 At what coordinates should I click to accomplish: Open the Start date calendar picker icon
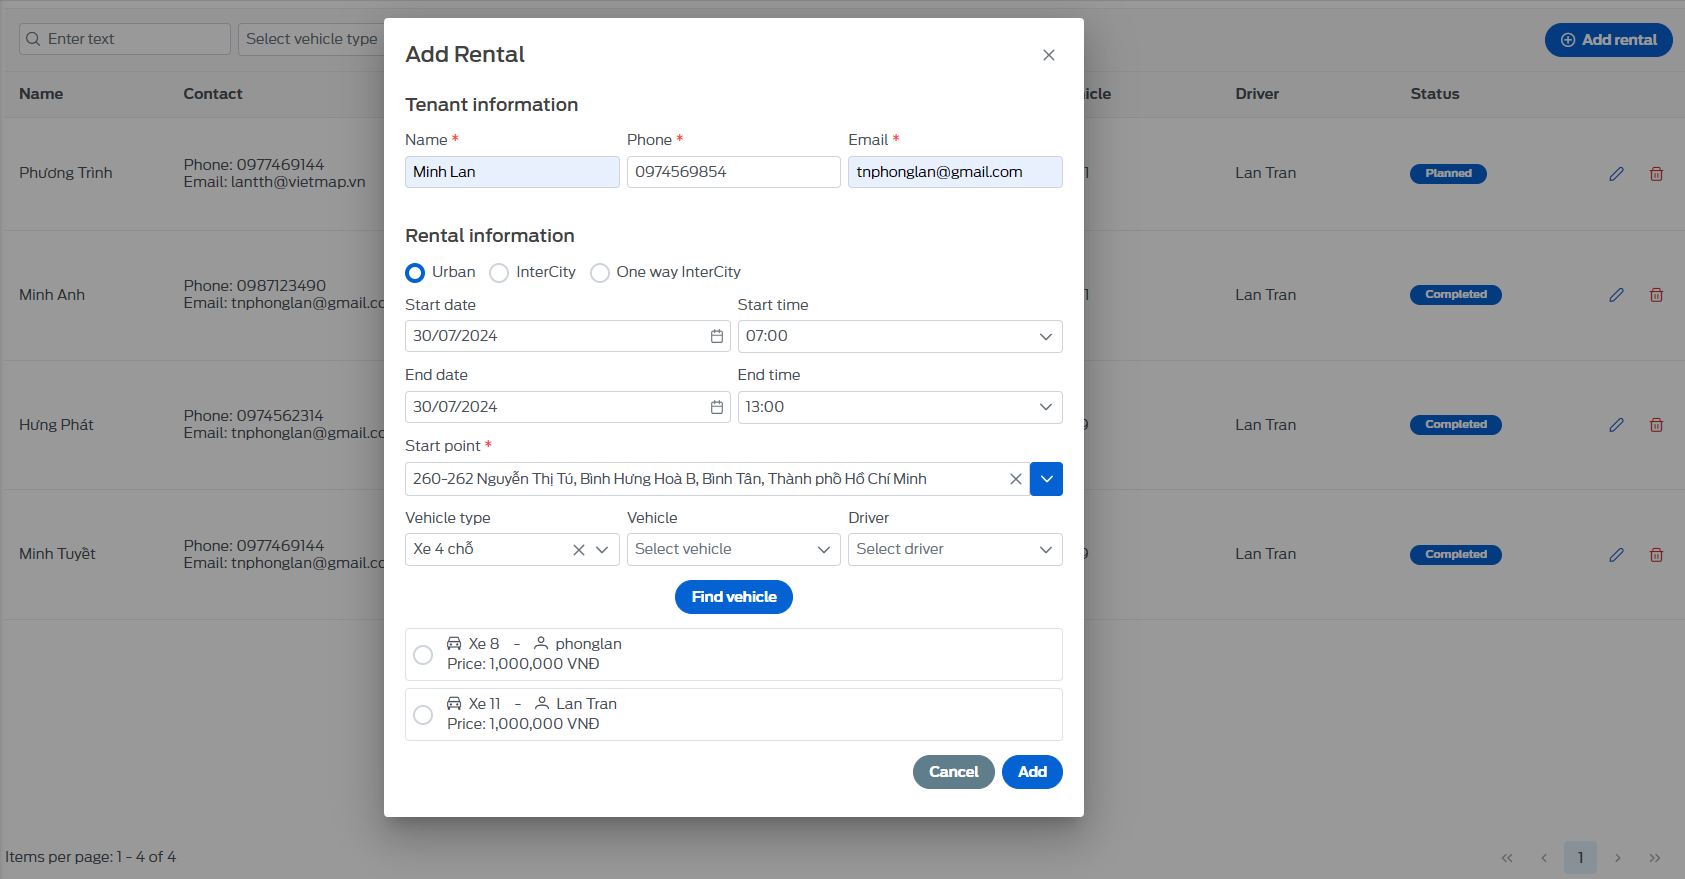pos(717,336)
